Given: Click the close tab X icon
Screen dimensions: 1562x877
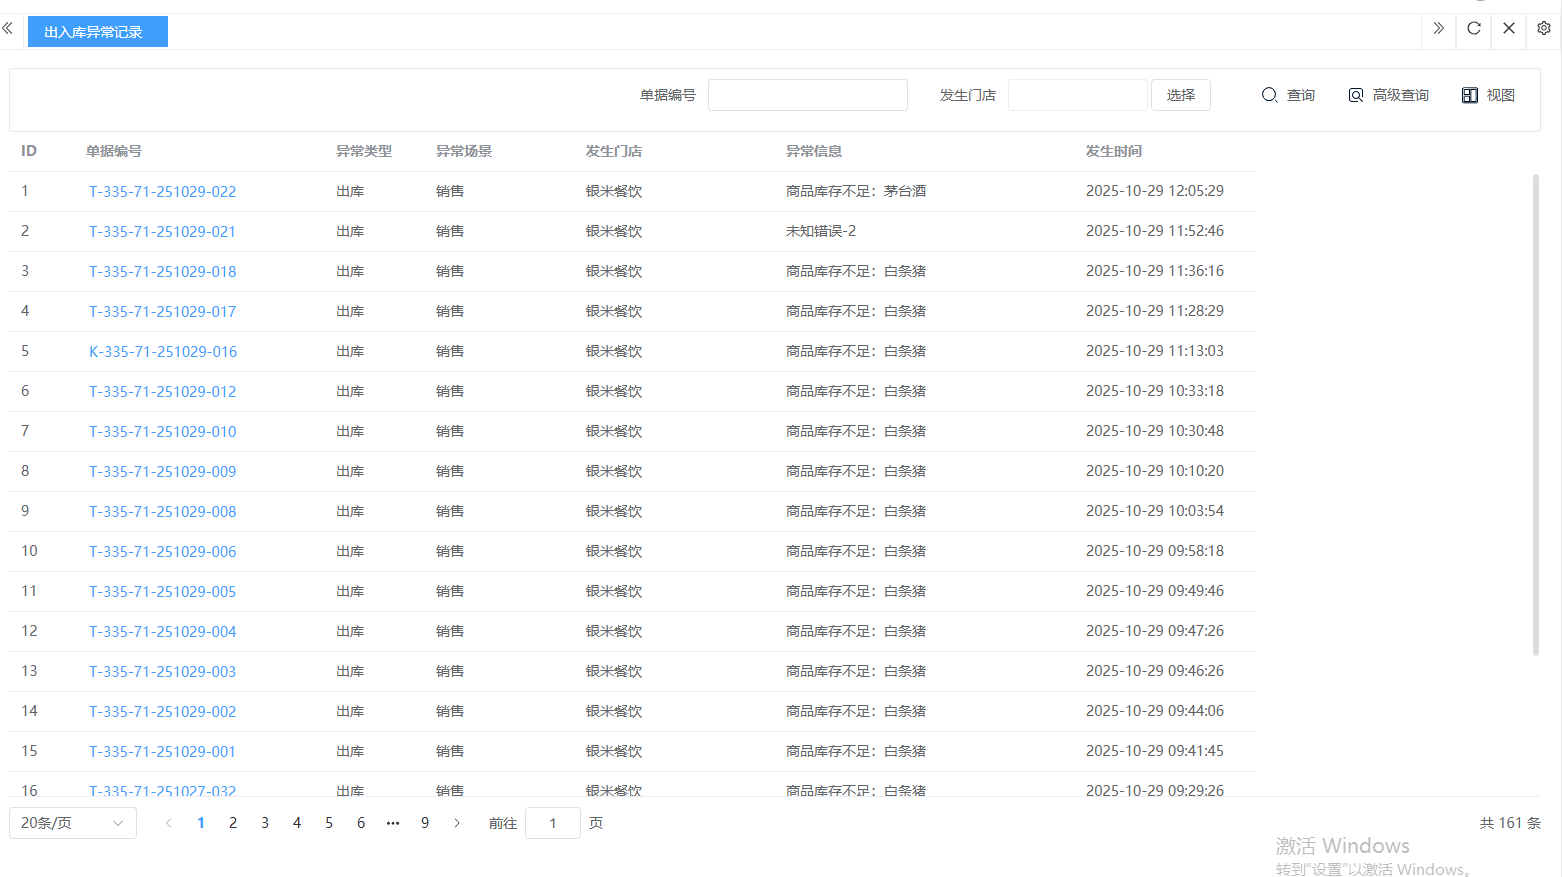Looking at the screenshot, I should [x=1508, y=29].
